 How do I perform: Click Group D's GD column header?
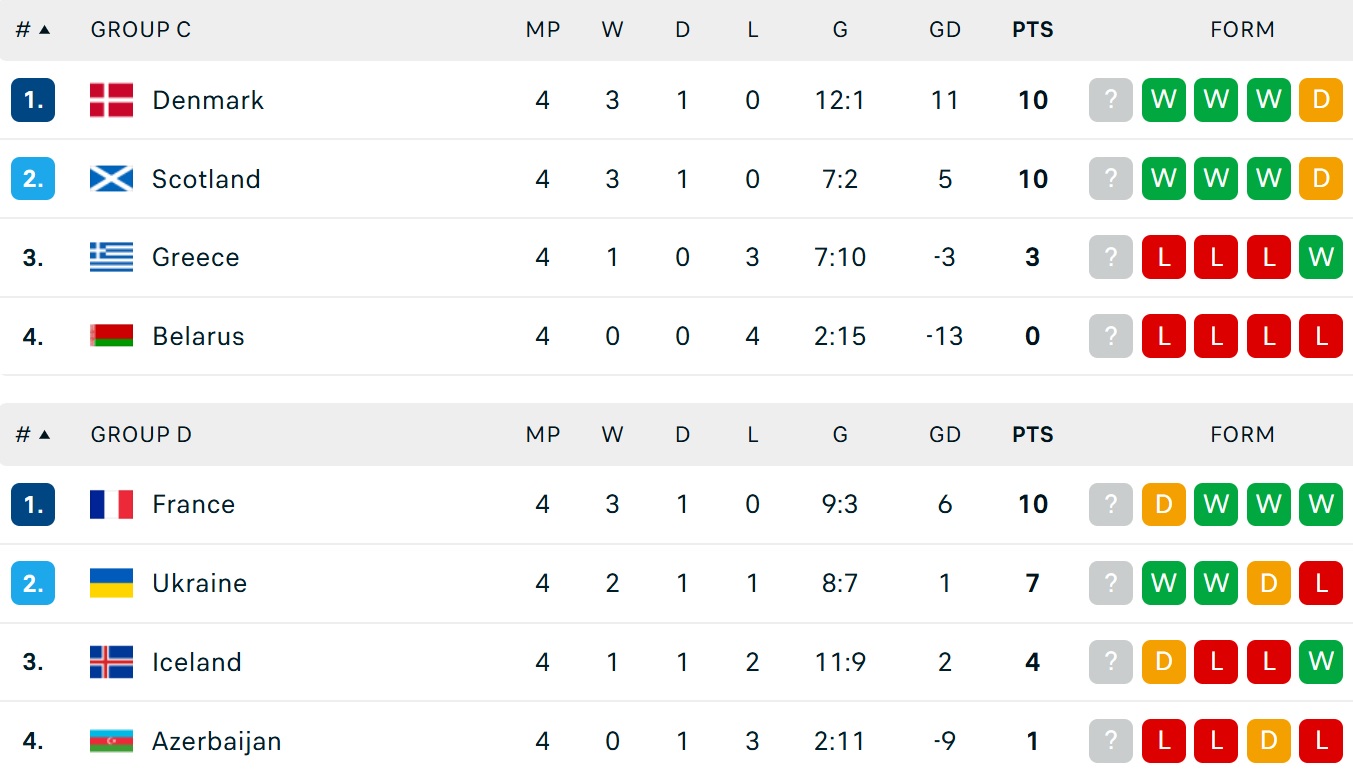click(x=944, y=435)
